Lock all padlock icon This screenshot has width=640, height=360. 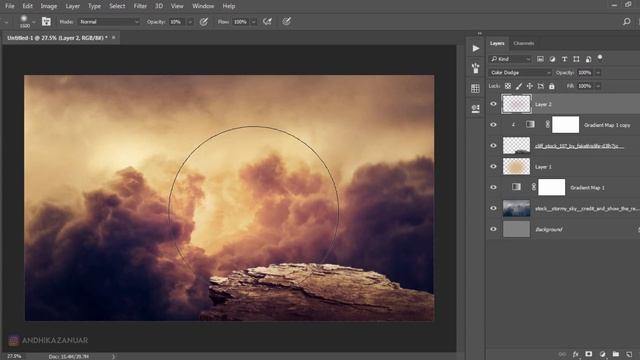[x=551, y=86]
